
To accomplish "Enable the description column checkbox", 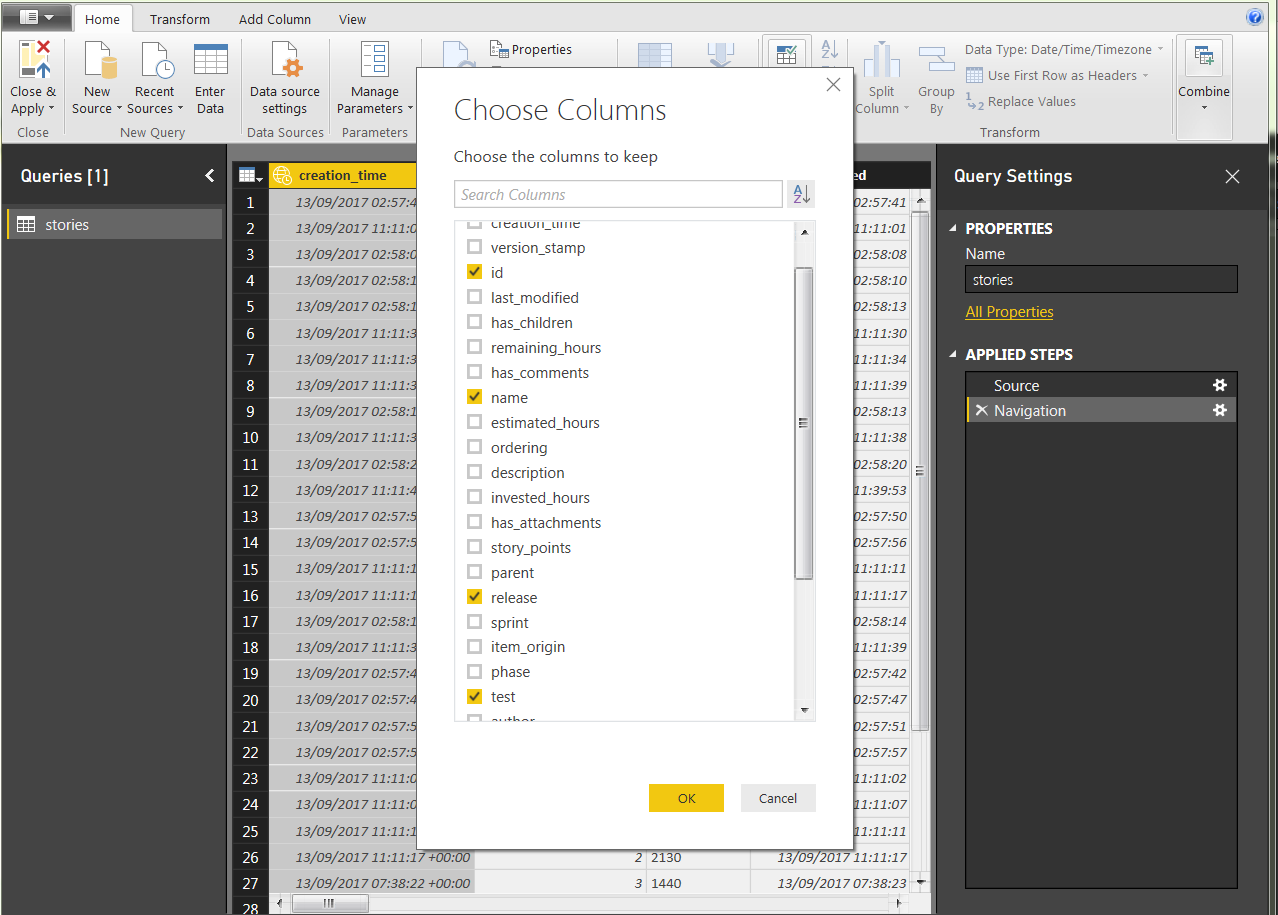I will point(475,472).
